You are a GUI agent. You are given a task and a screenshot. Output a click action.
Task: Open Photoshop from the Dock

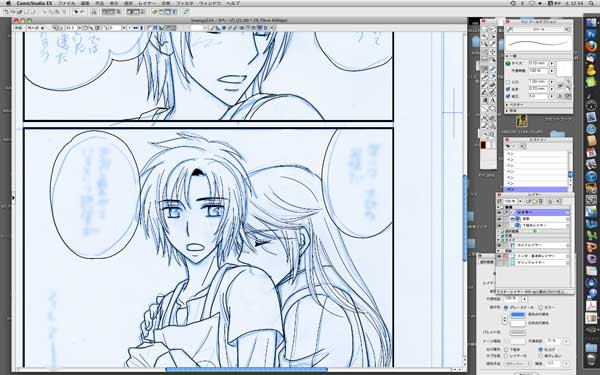coord(591,34)
